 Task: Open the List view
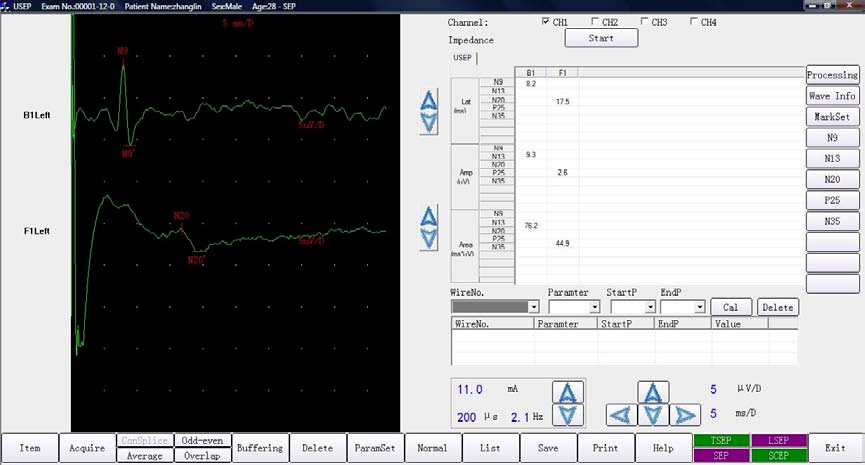click(490, 448)
